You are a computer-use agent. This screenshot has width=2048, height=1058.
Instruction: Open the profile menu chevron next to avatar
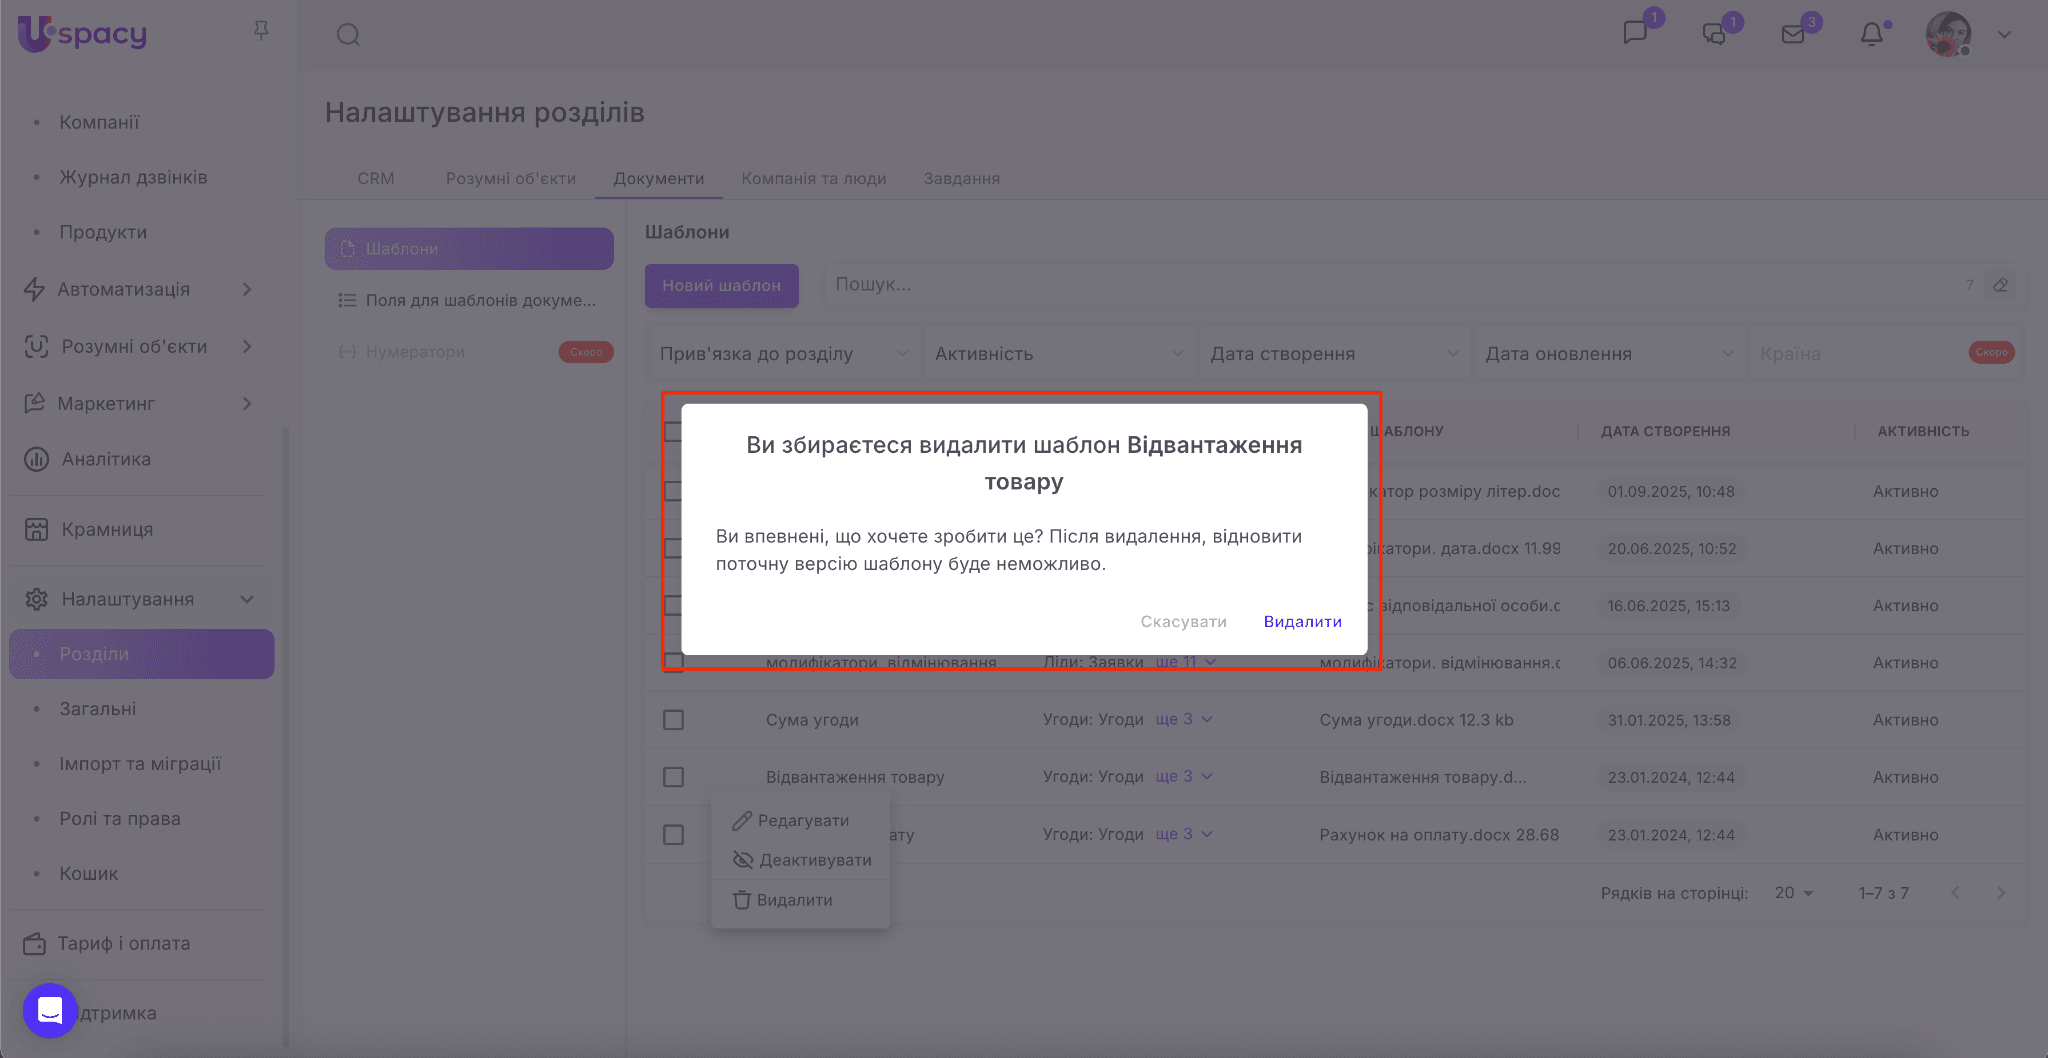pos(2004,34)
